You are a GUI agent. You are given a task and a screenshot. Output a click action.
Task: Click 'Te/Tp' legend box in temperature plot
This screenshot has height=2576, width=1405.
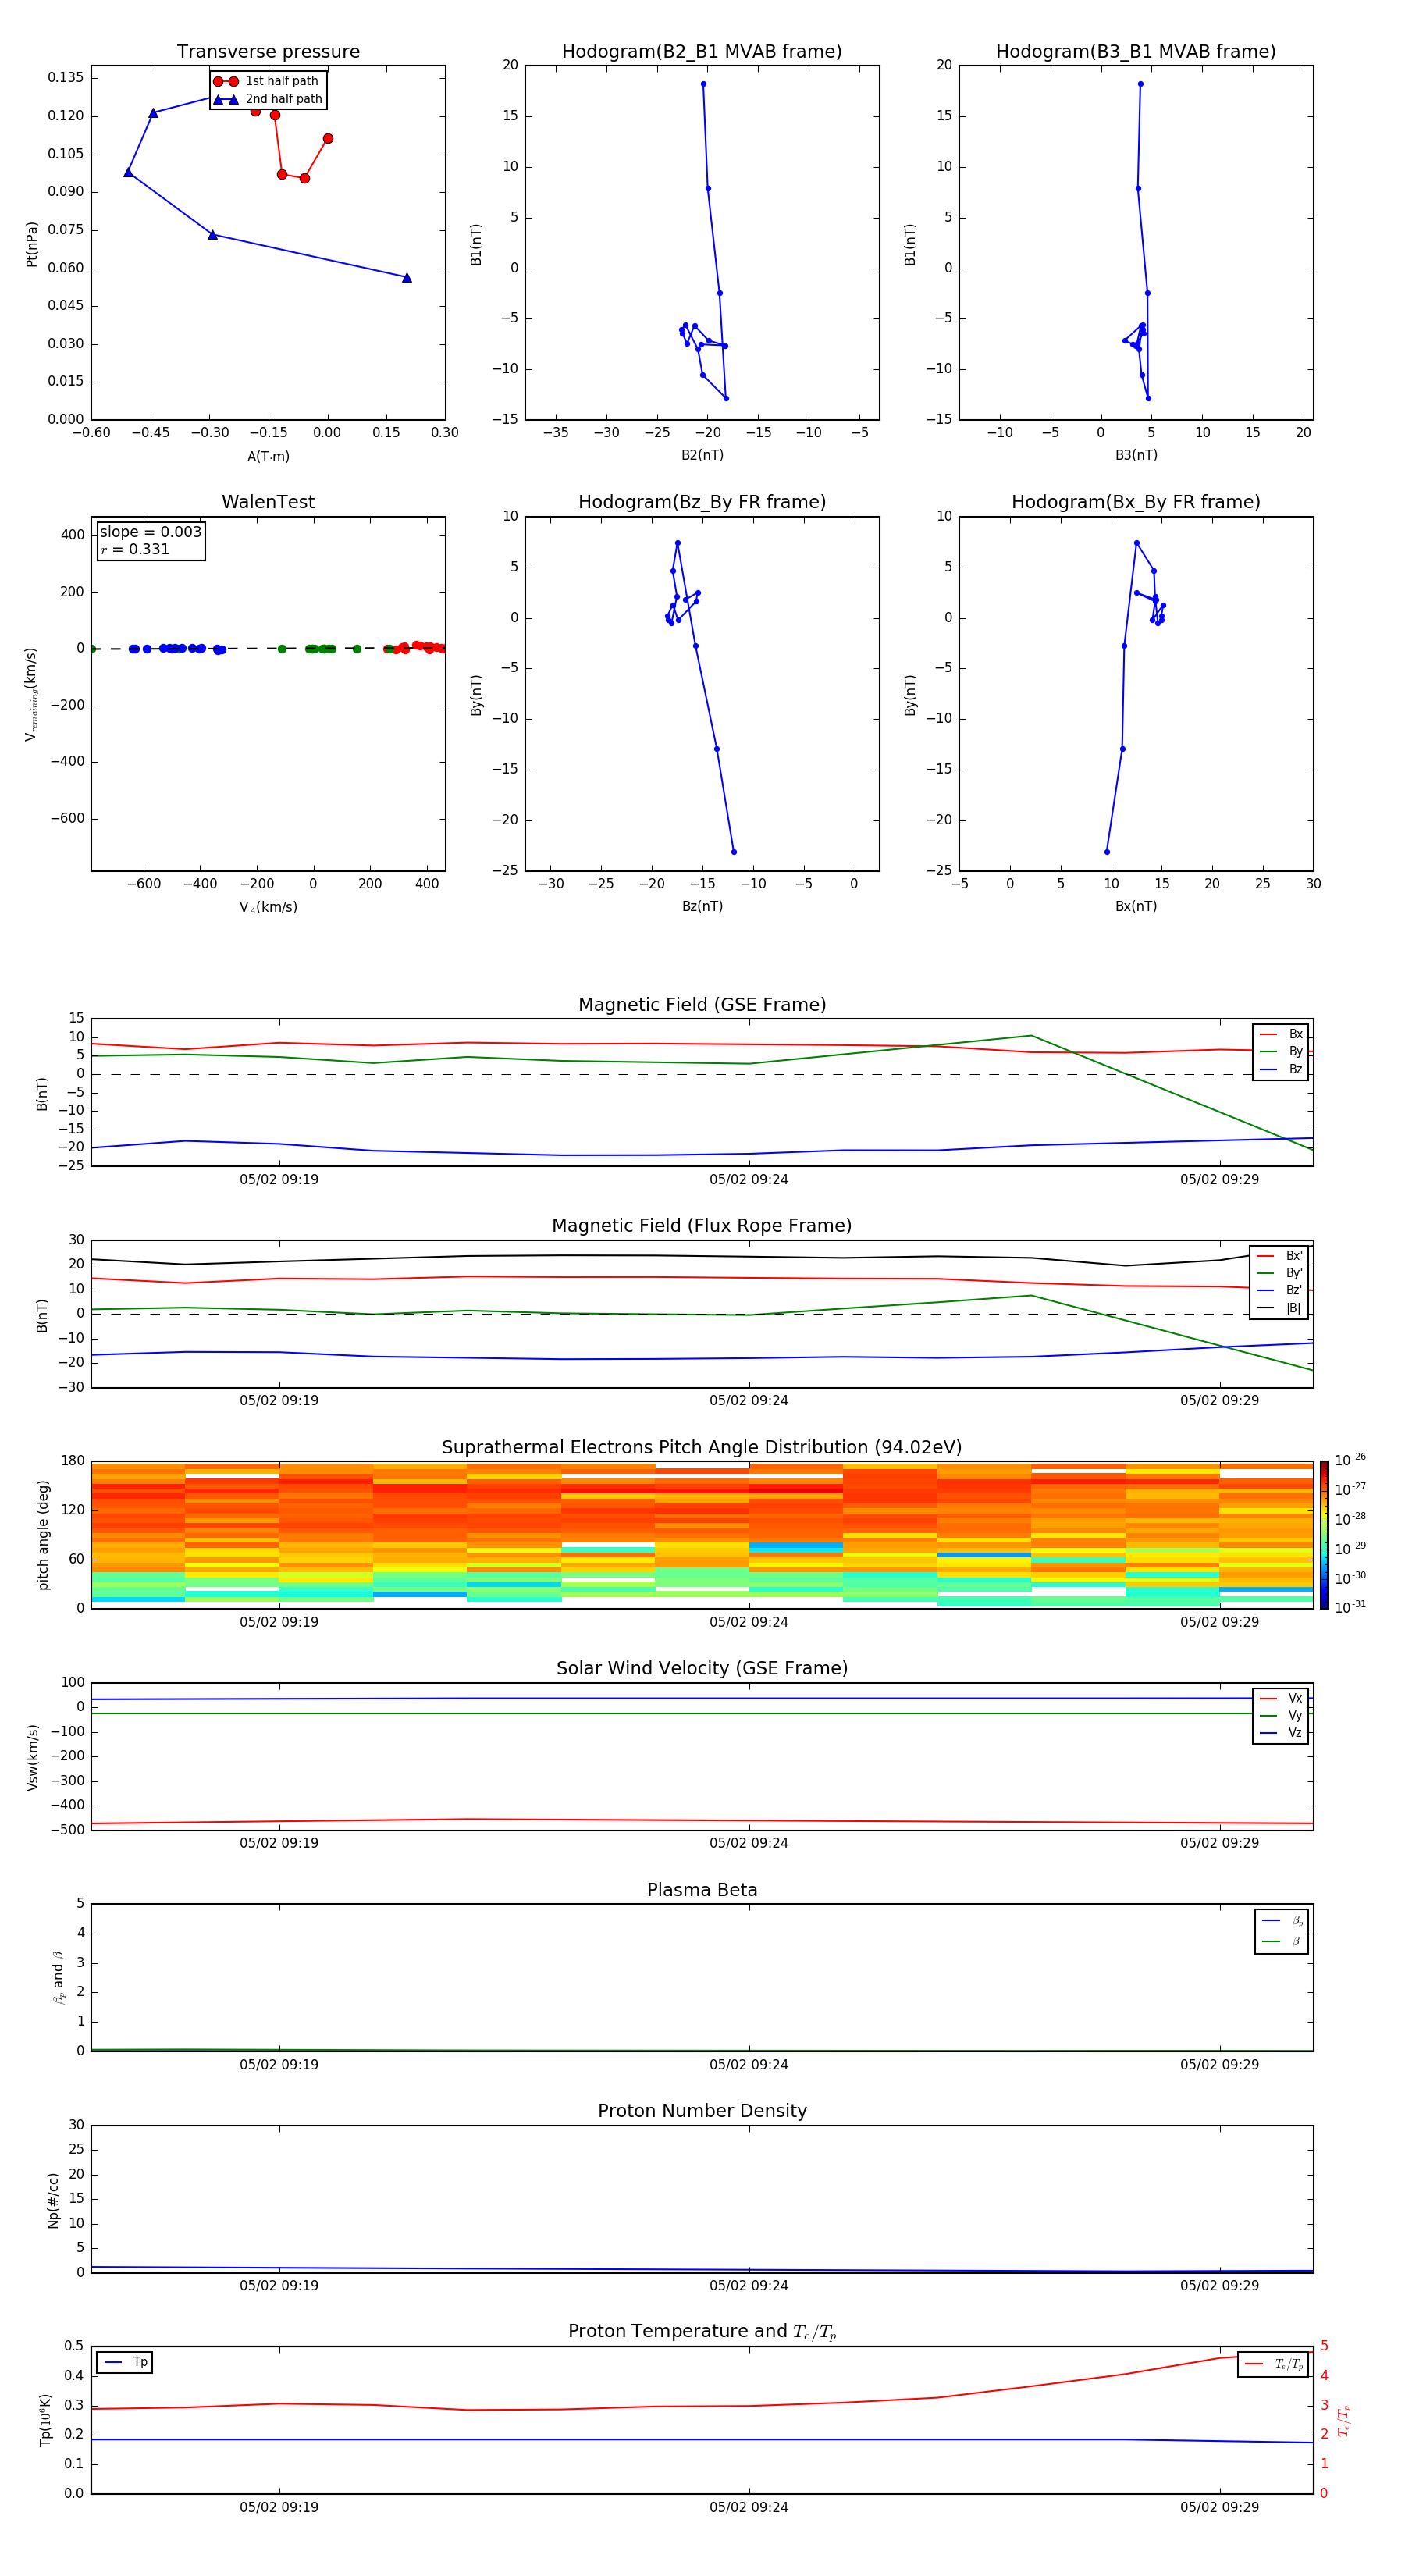pyautogui.click(x=1272, y=2364)
